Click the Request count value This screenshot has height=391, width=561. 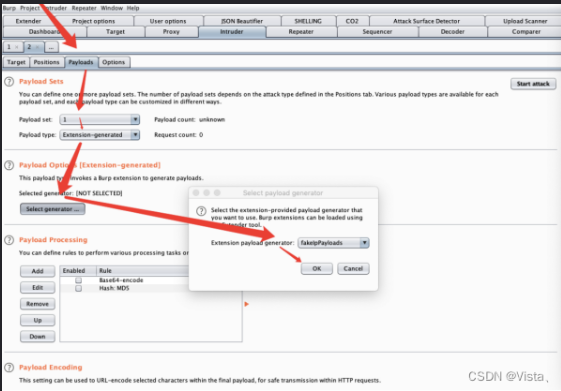coord(201,135)
